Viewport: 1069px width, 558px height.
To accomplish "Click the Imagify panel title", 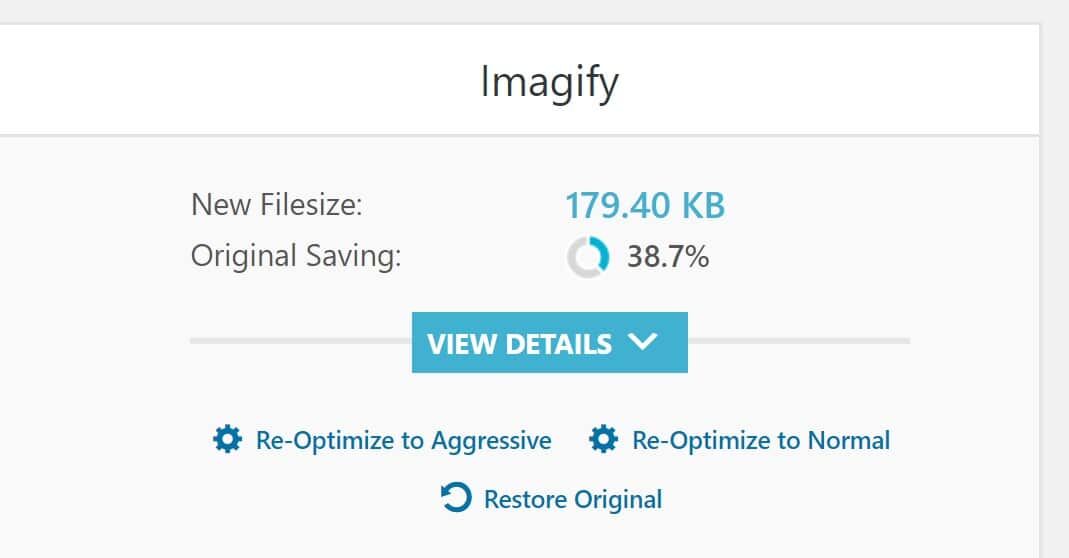I will [549, 81].
